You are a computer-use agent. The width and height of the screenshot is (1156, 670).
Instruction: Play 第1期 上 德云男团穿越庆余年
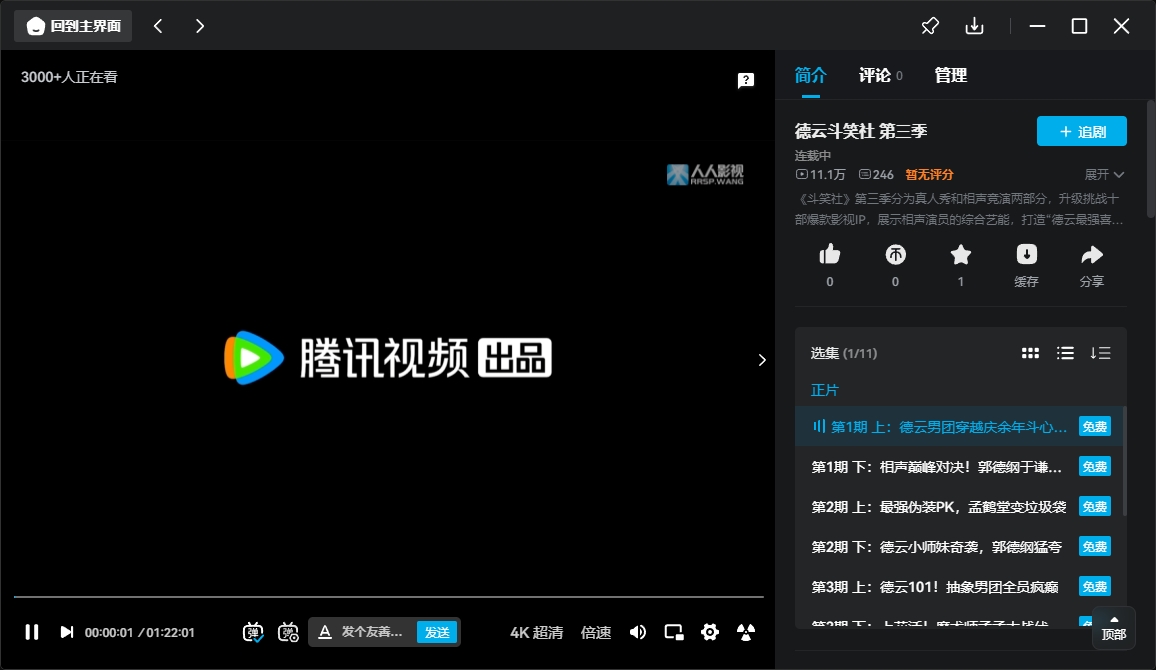[x=958, y=427]
